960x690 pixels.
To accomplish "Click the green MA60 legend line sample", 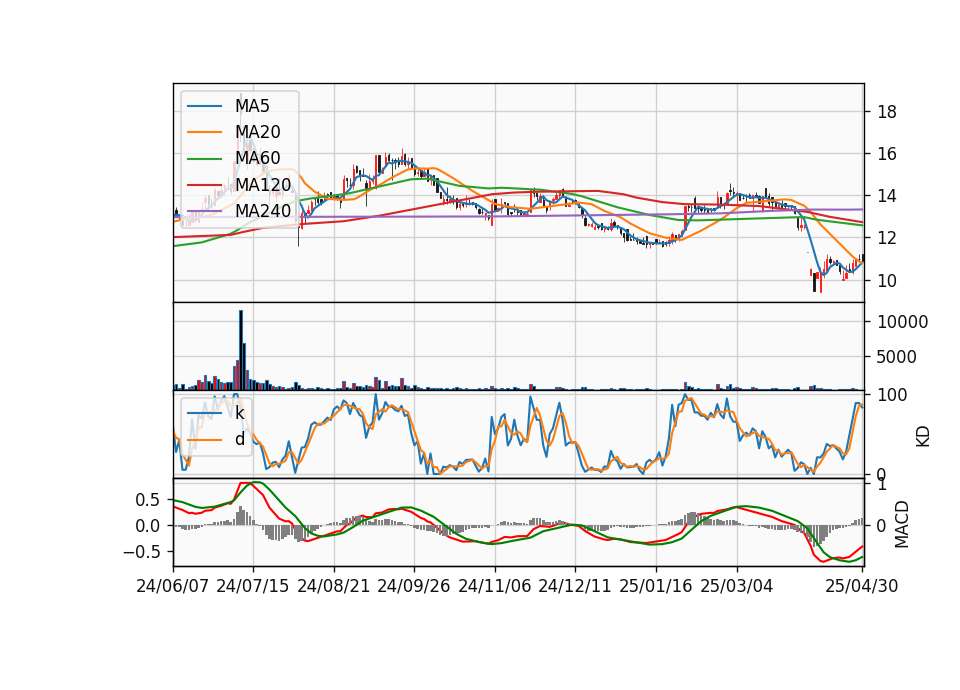I will [204, 159].
